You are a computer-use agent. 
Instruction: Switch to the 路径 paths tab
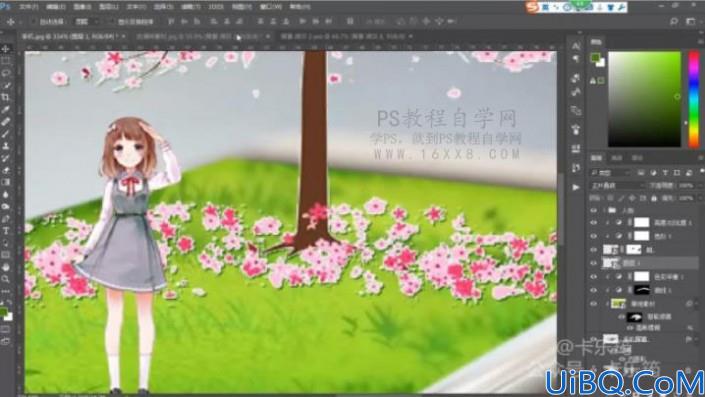pos(637,158)
